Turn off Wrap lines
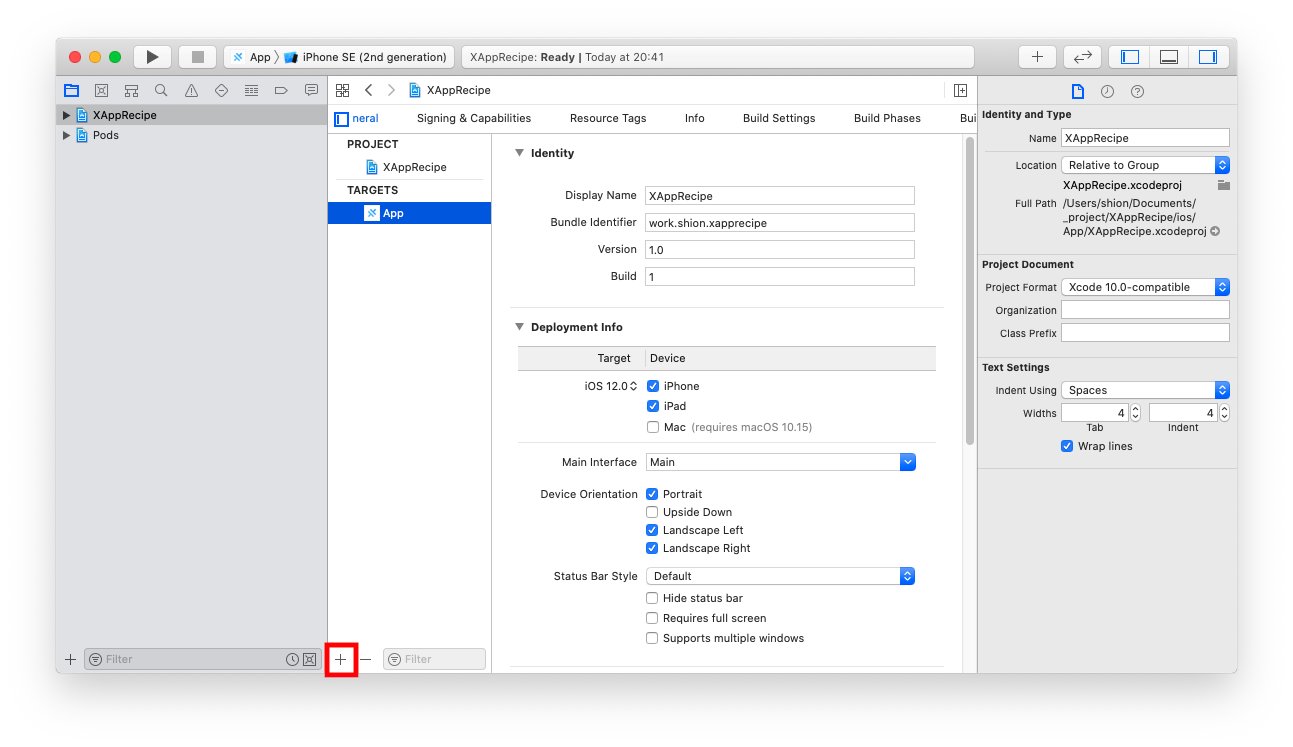Image resolution: width=1293 pixels, height=747 pixels. [x=1067, y=446]
